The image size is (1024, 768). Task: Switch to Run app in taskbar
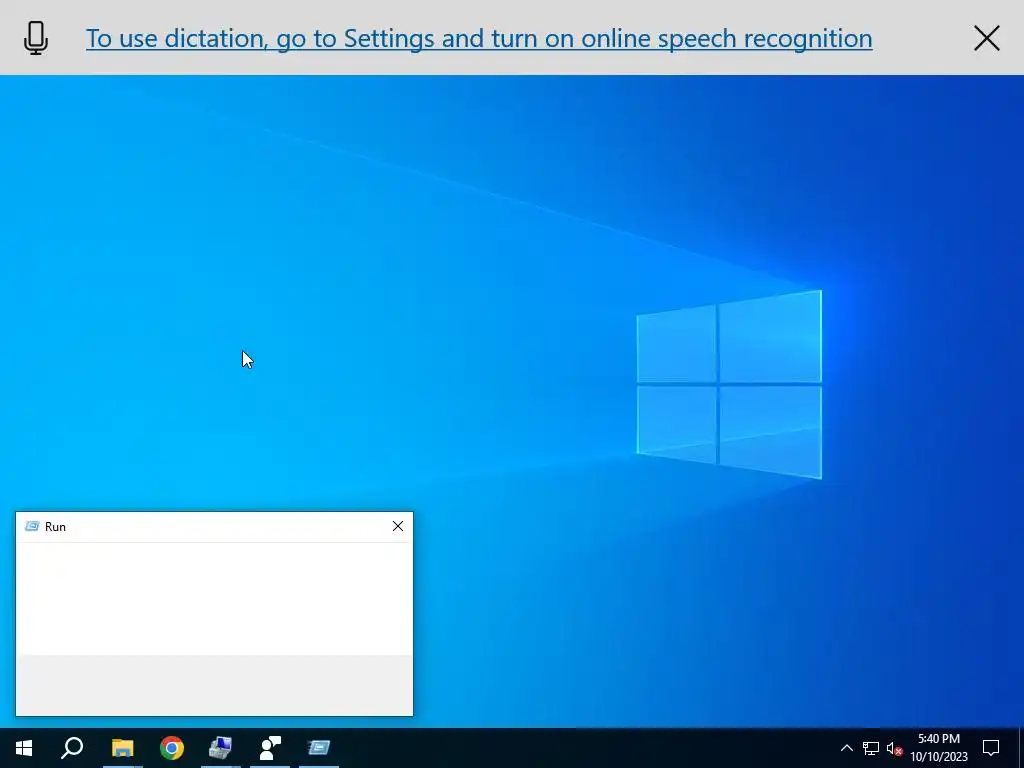[319, 748]
